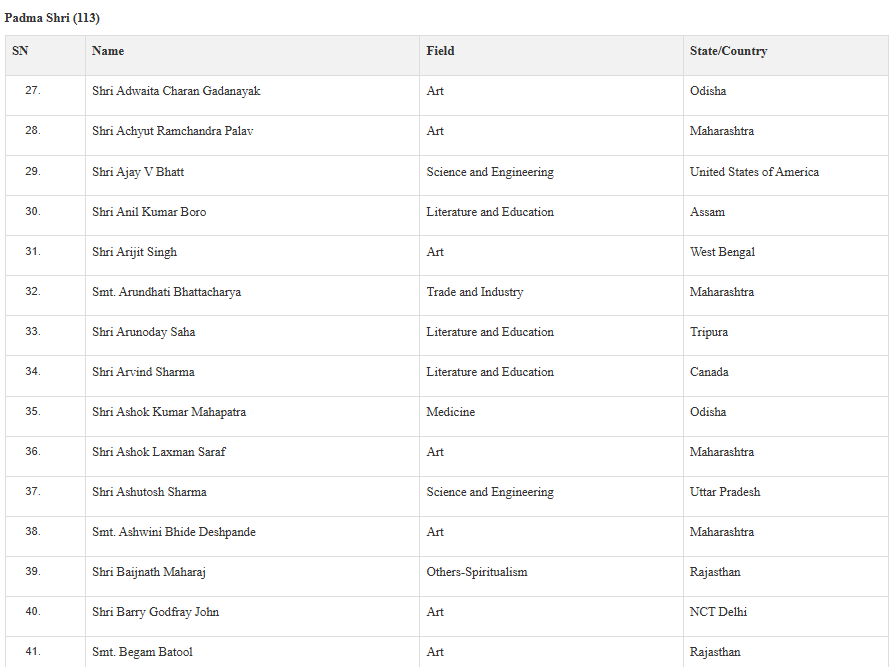889x667 pixels.
Task: Select serial number '30.'
Action: tap(33, 211)
